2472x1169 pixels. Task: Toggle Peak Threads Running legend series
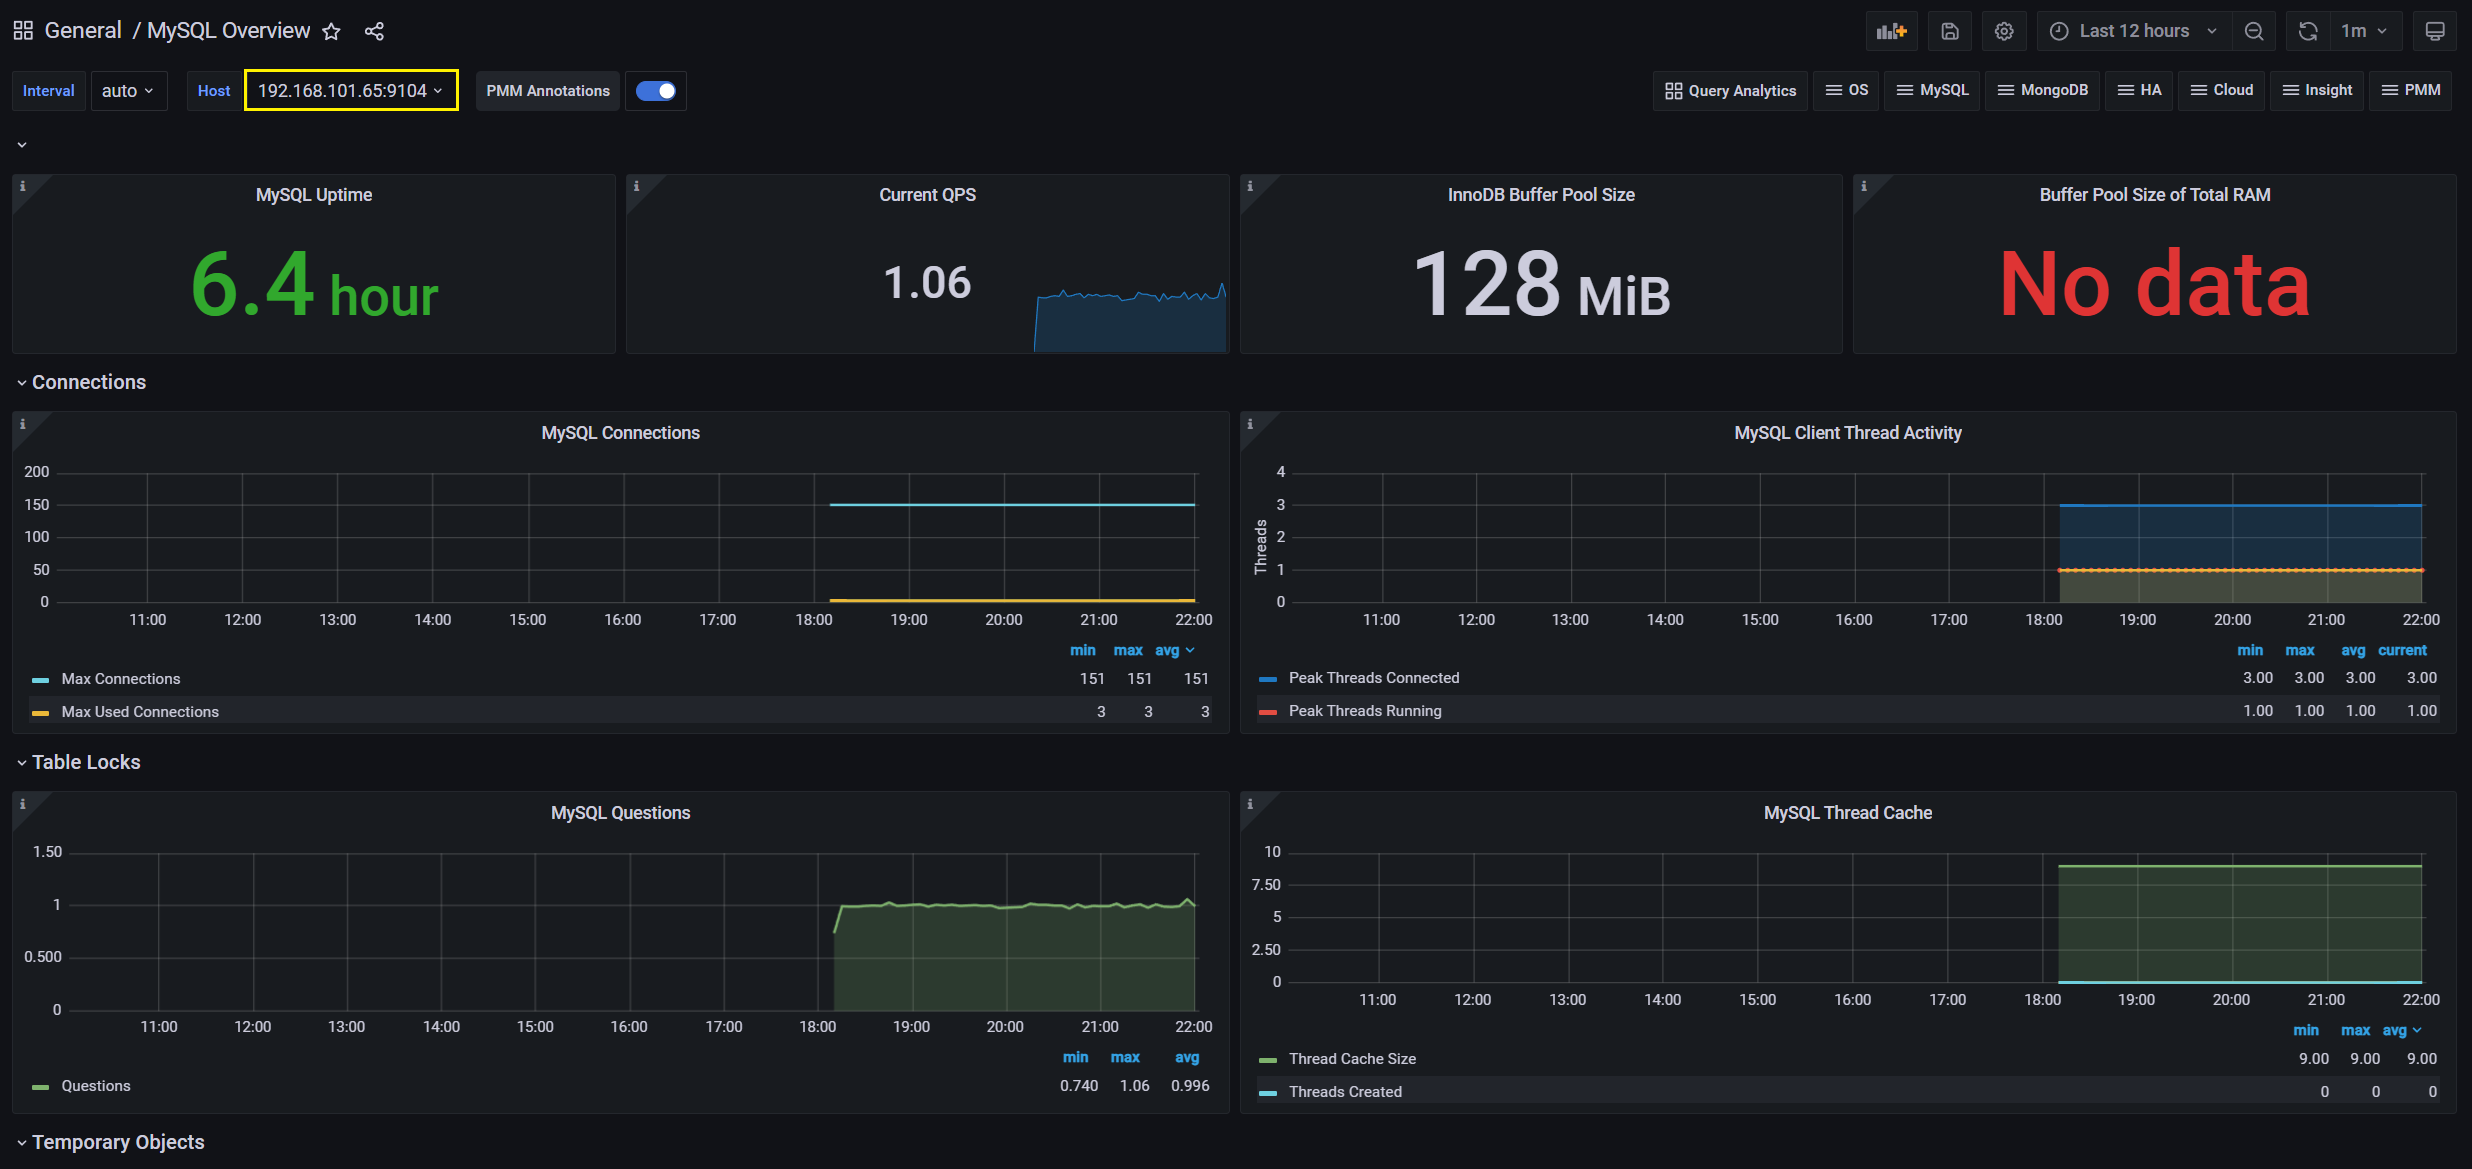[x=1364, y=711]
